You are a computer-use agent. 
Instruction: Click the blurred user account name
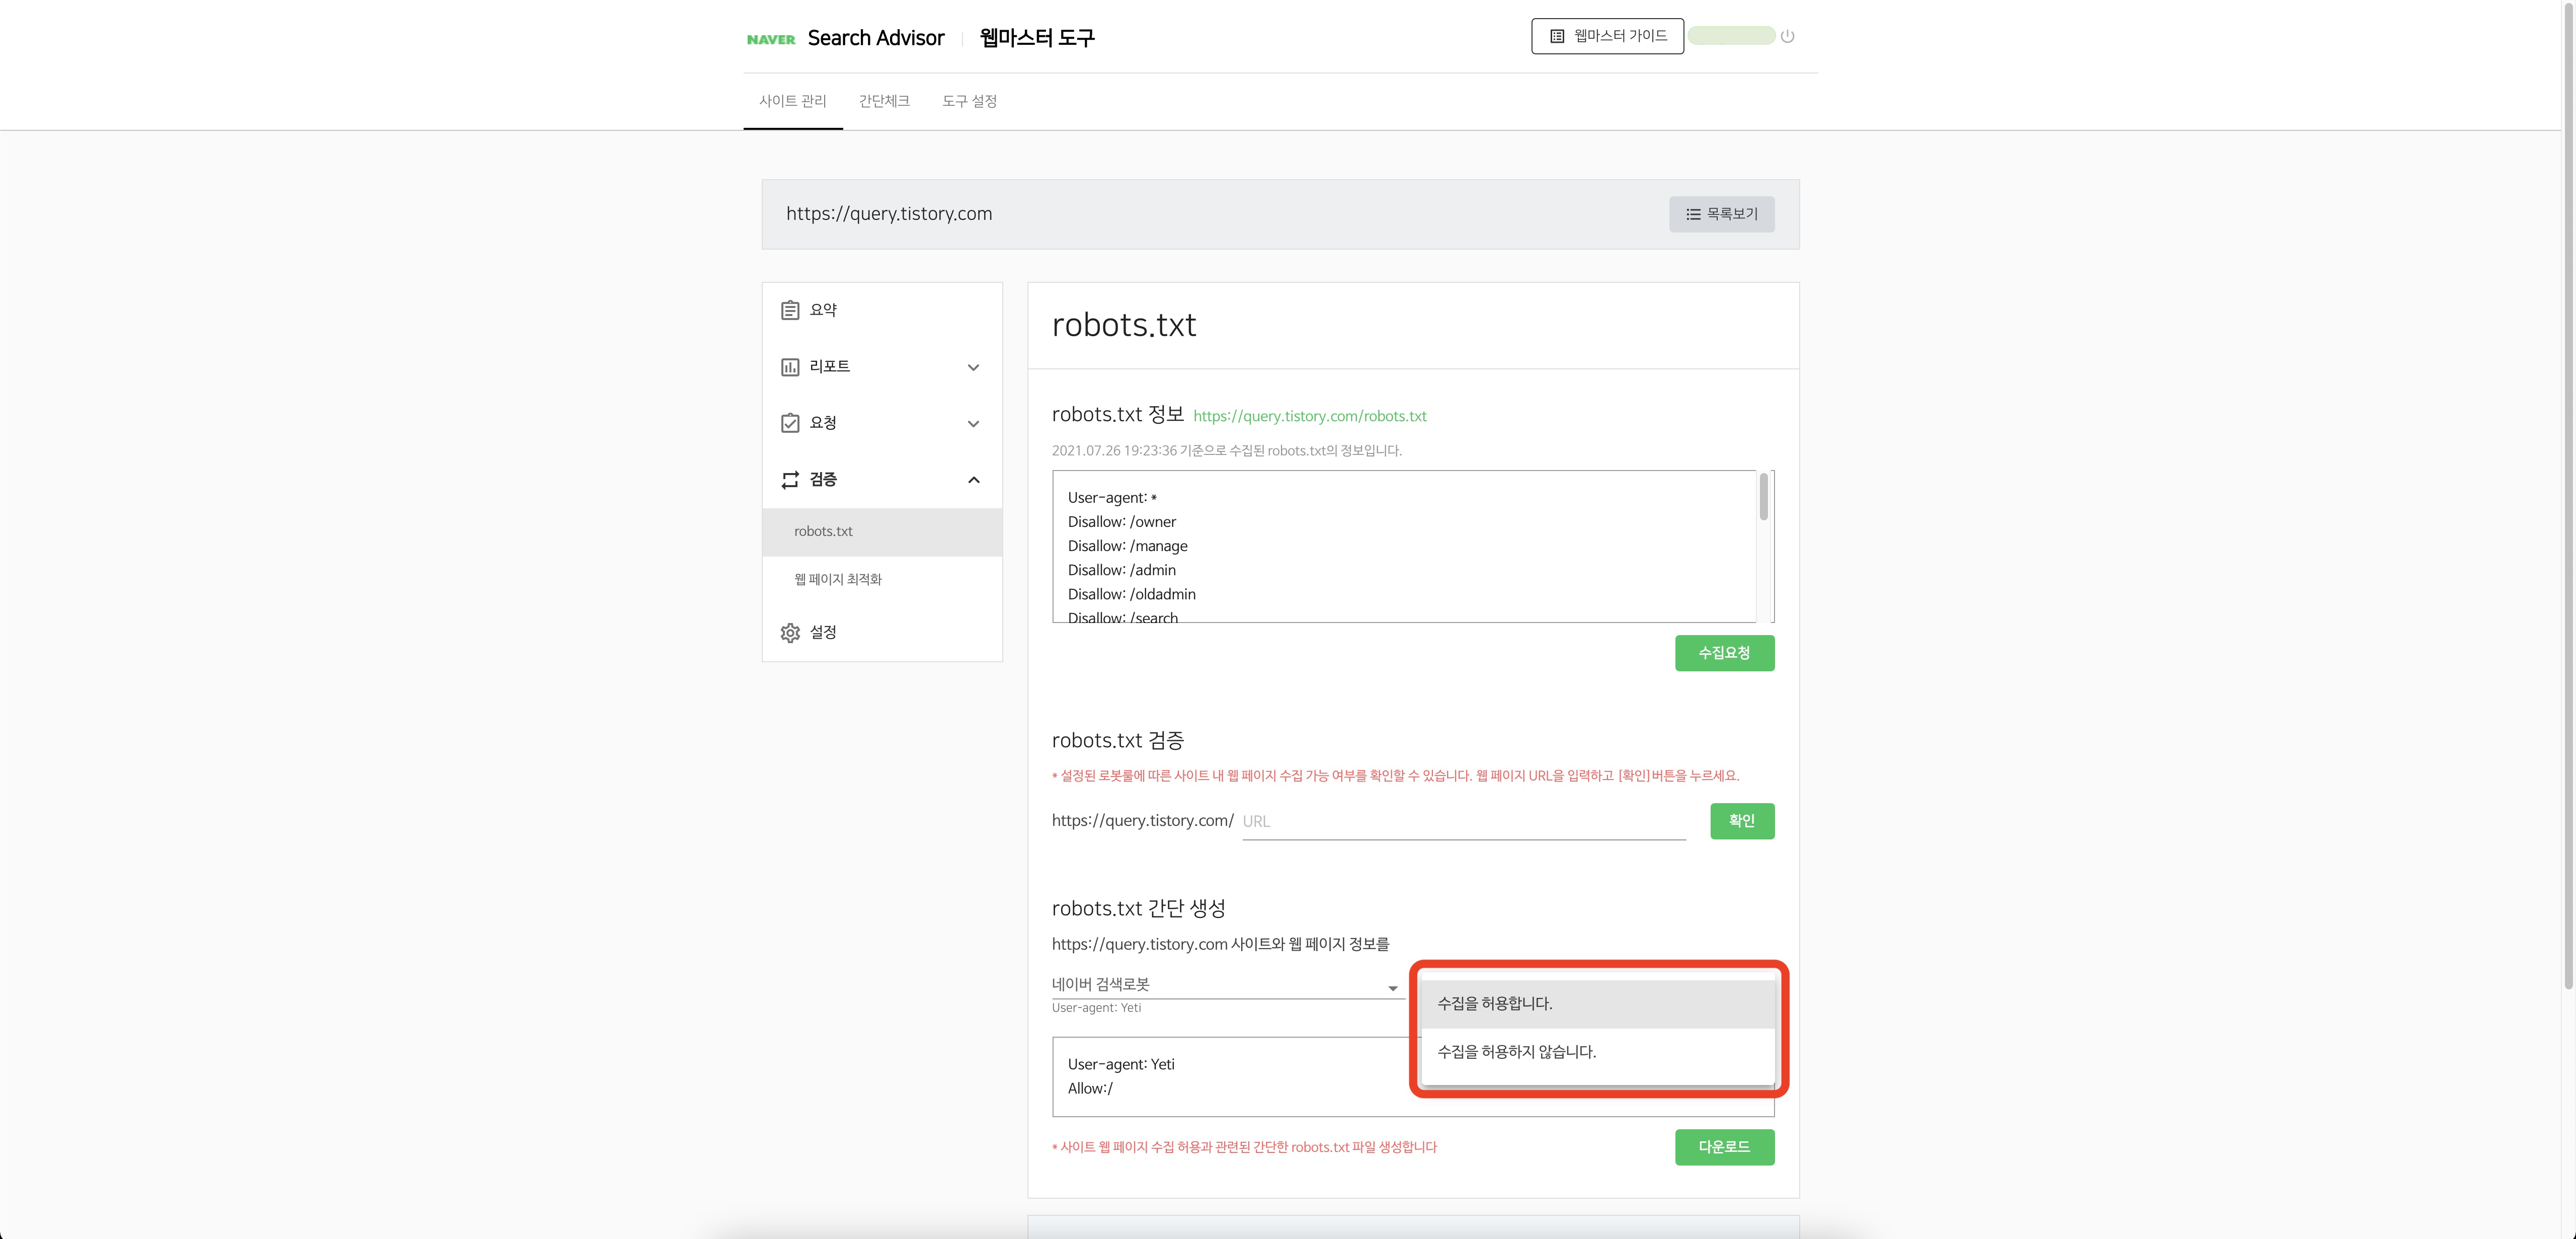pos(1731,36)
